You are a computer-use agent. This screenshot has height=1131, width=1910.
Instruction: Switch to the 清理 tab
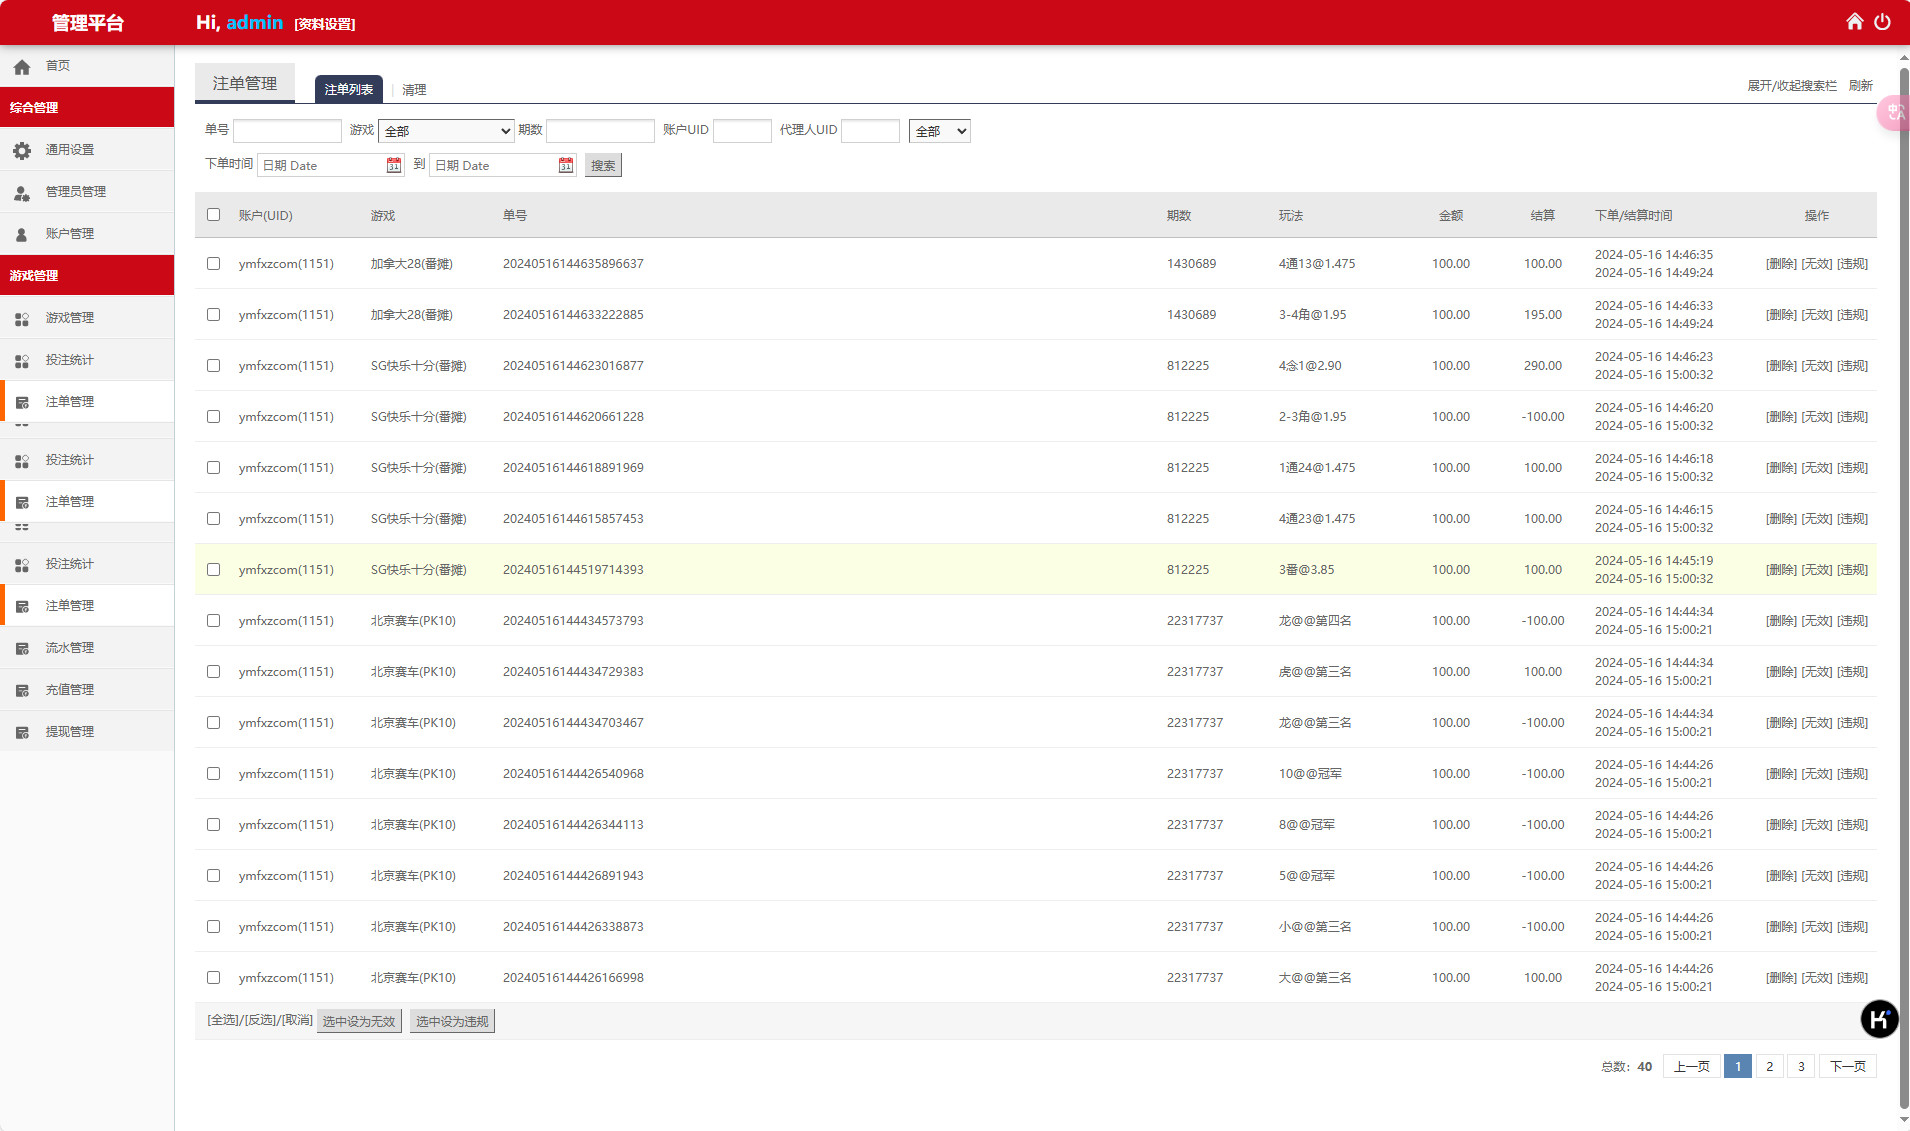point(414,90)
